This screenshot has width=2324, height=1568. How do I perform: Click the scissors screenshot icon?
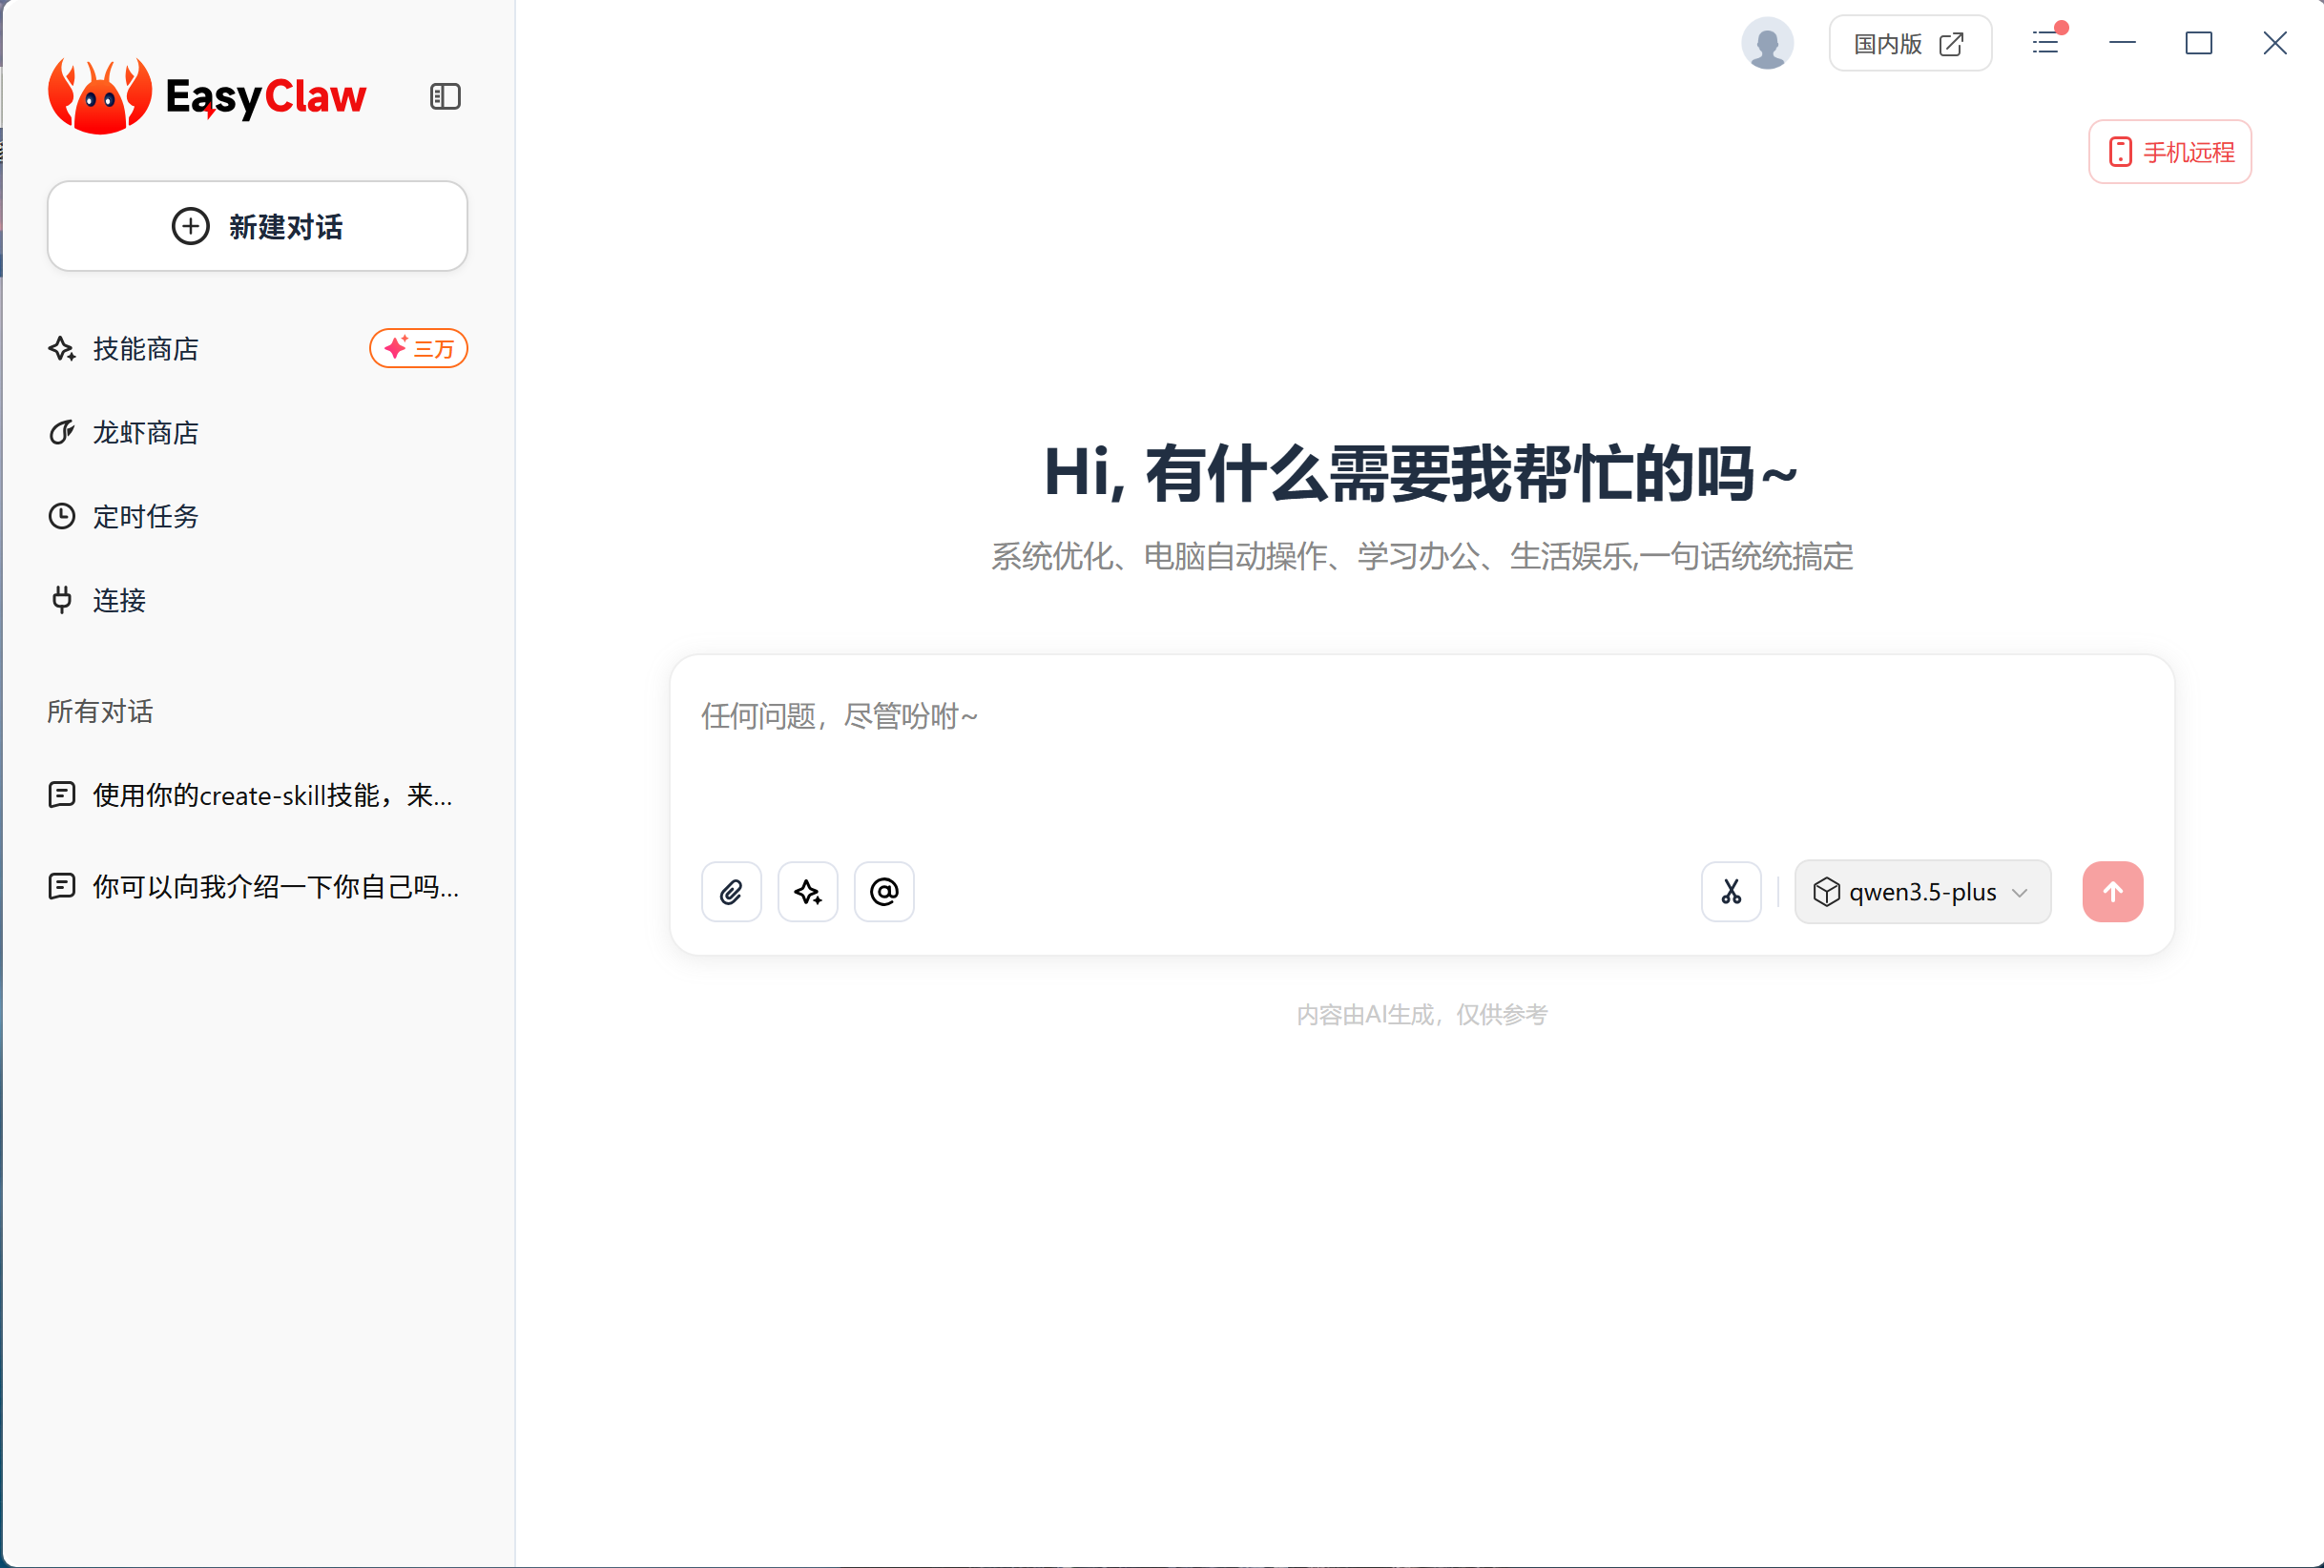click(x=1731, y=891)
